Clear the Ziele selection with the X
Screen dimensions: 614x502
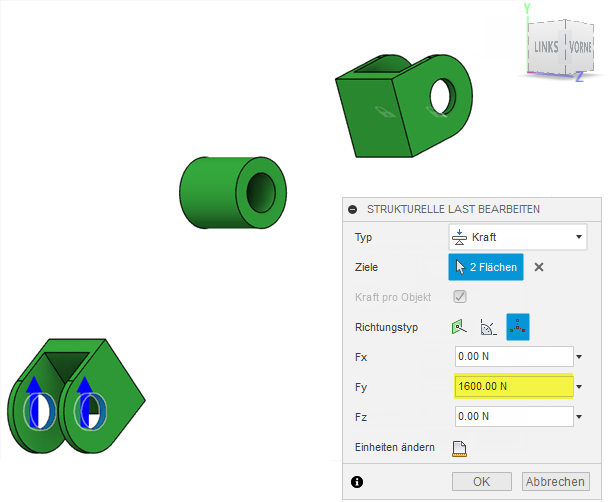click(x=539, y=267)
